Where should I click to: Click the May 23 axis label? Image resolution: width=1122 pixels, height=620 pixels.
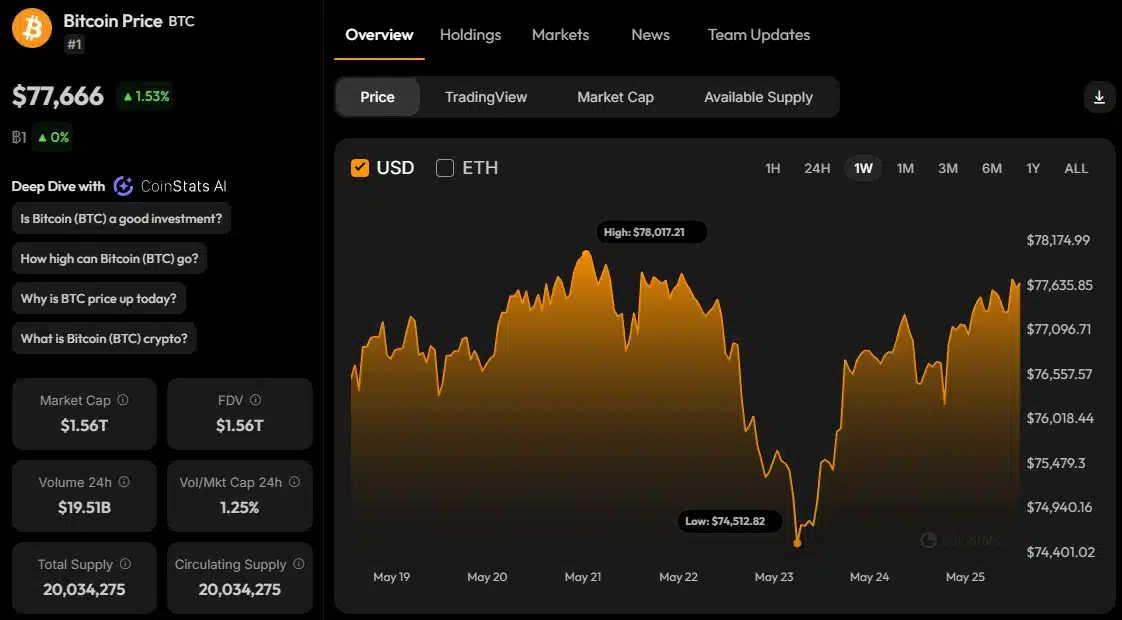[x=774, y=577]
